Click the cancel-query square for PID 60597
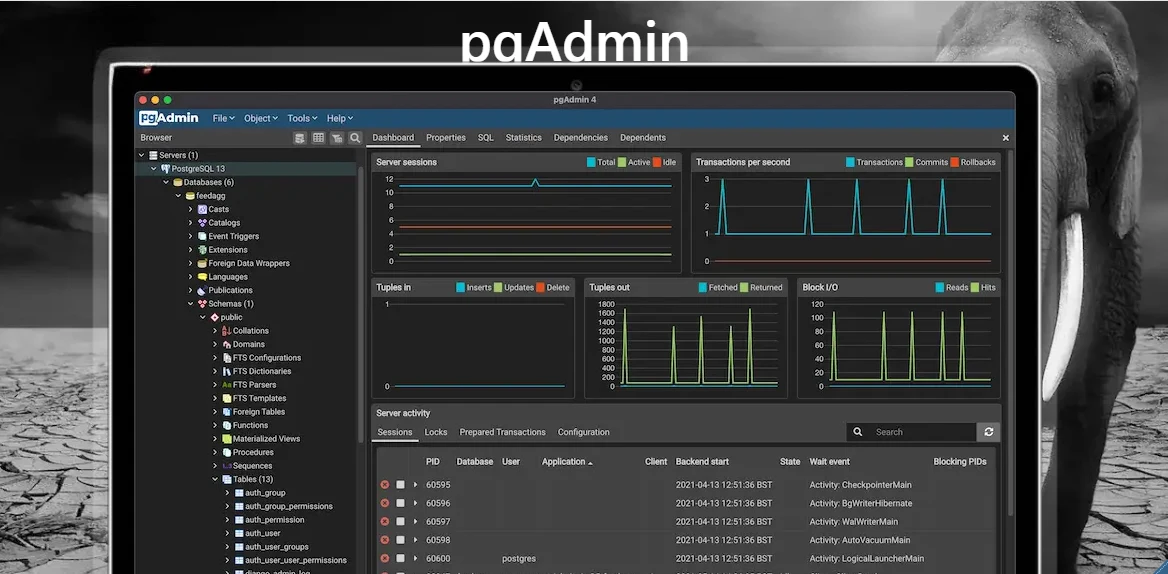This screenshot has height=574, width=1168. (400, 522)
